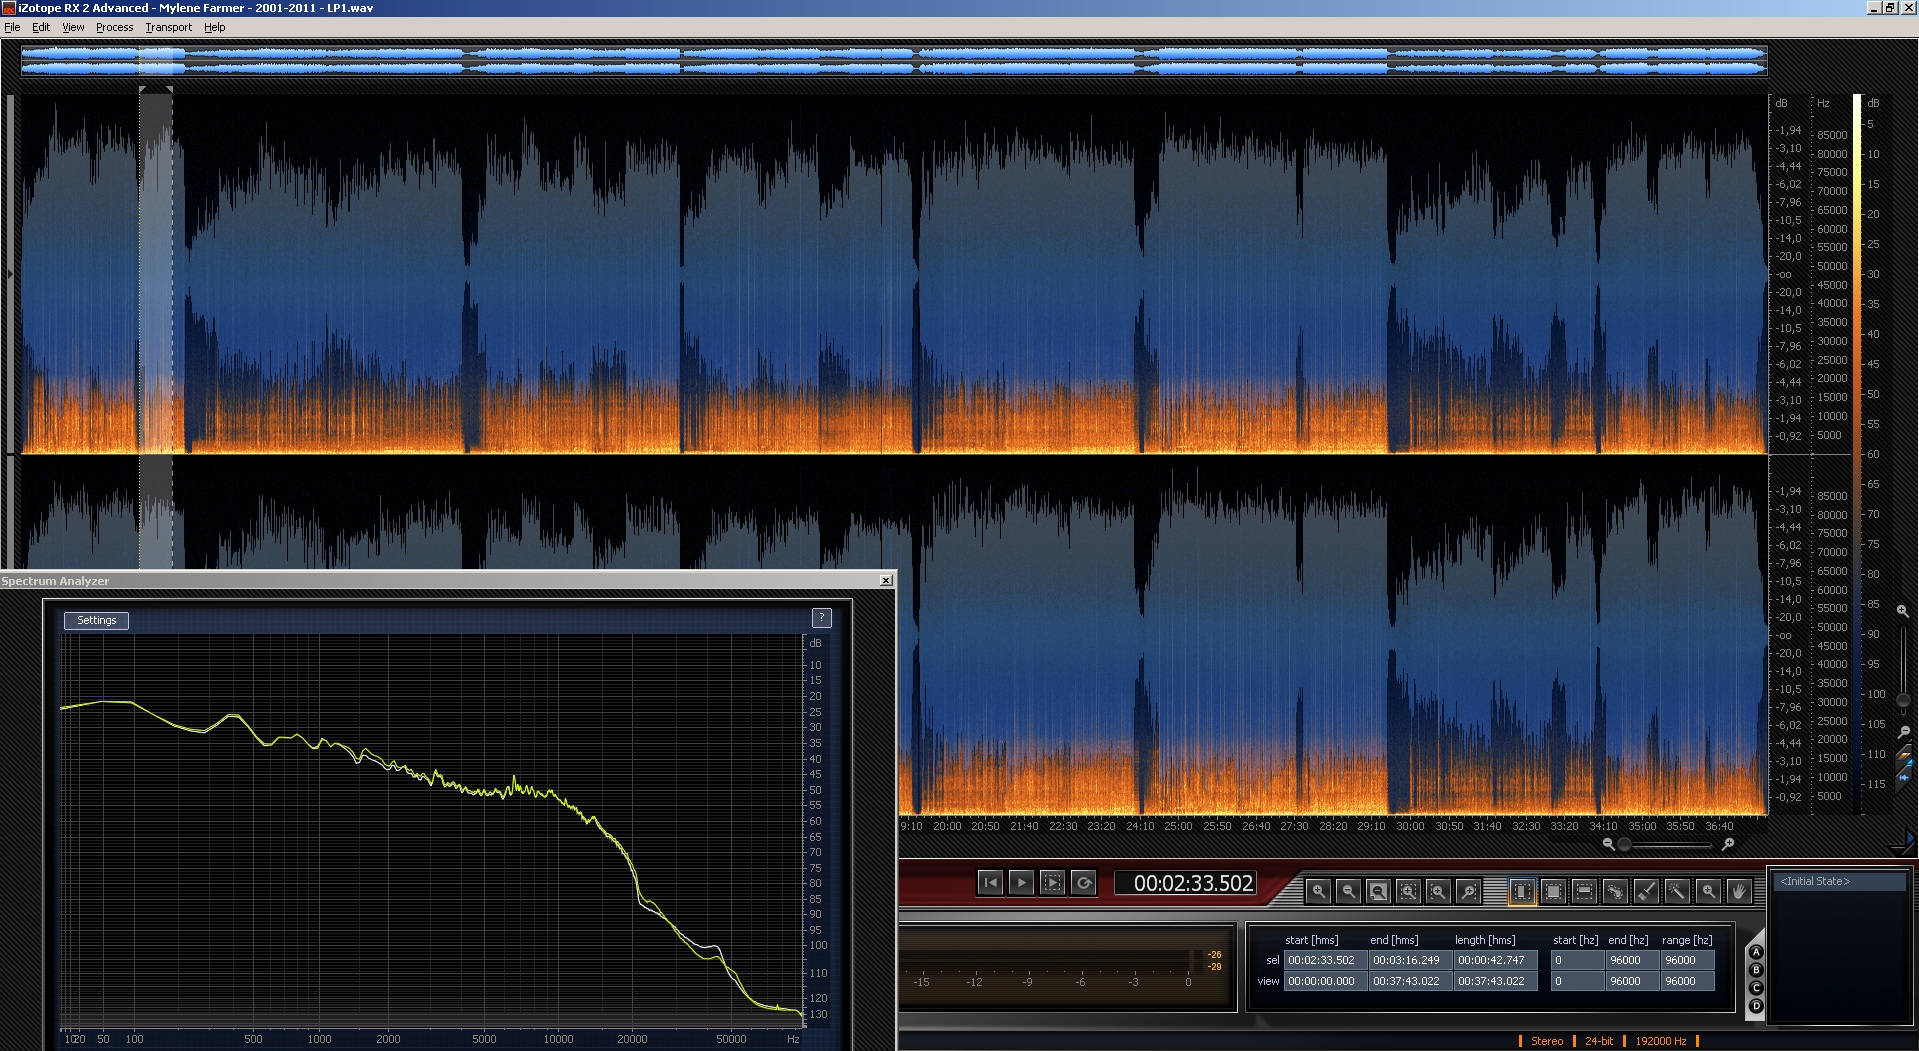Click the selection end time field 00:03:16.249
The height and width of the screenshot is (1051, 1919).
point(1409,960)
